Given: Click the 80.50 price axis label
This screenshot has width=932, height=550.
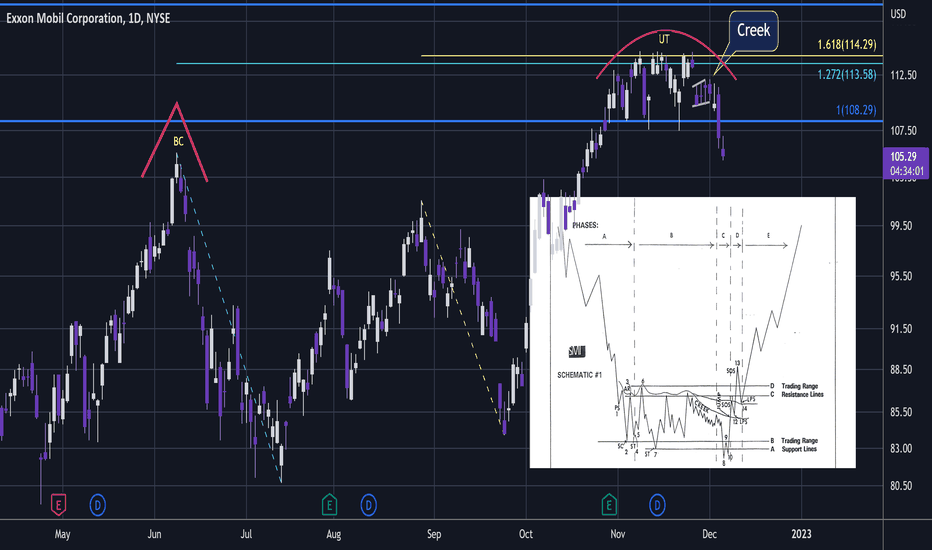Looking at the screenshot, I should click(x=901, y=486).
